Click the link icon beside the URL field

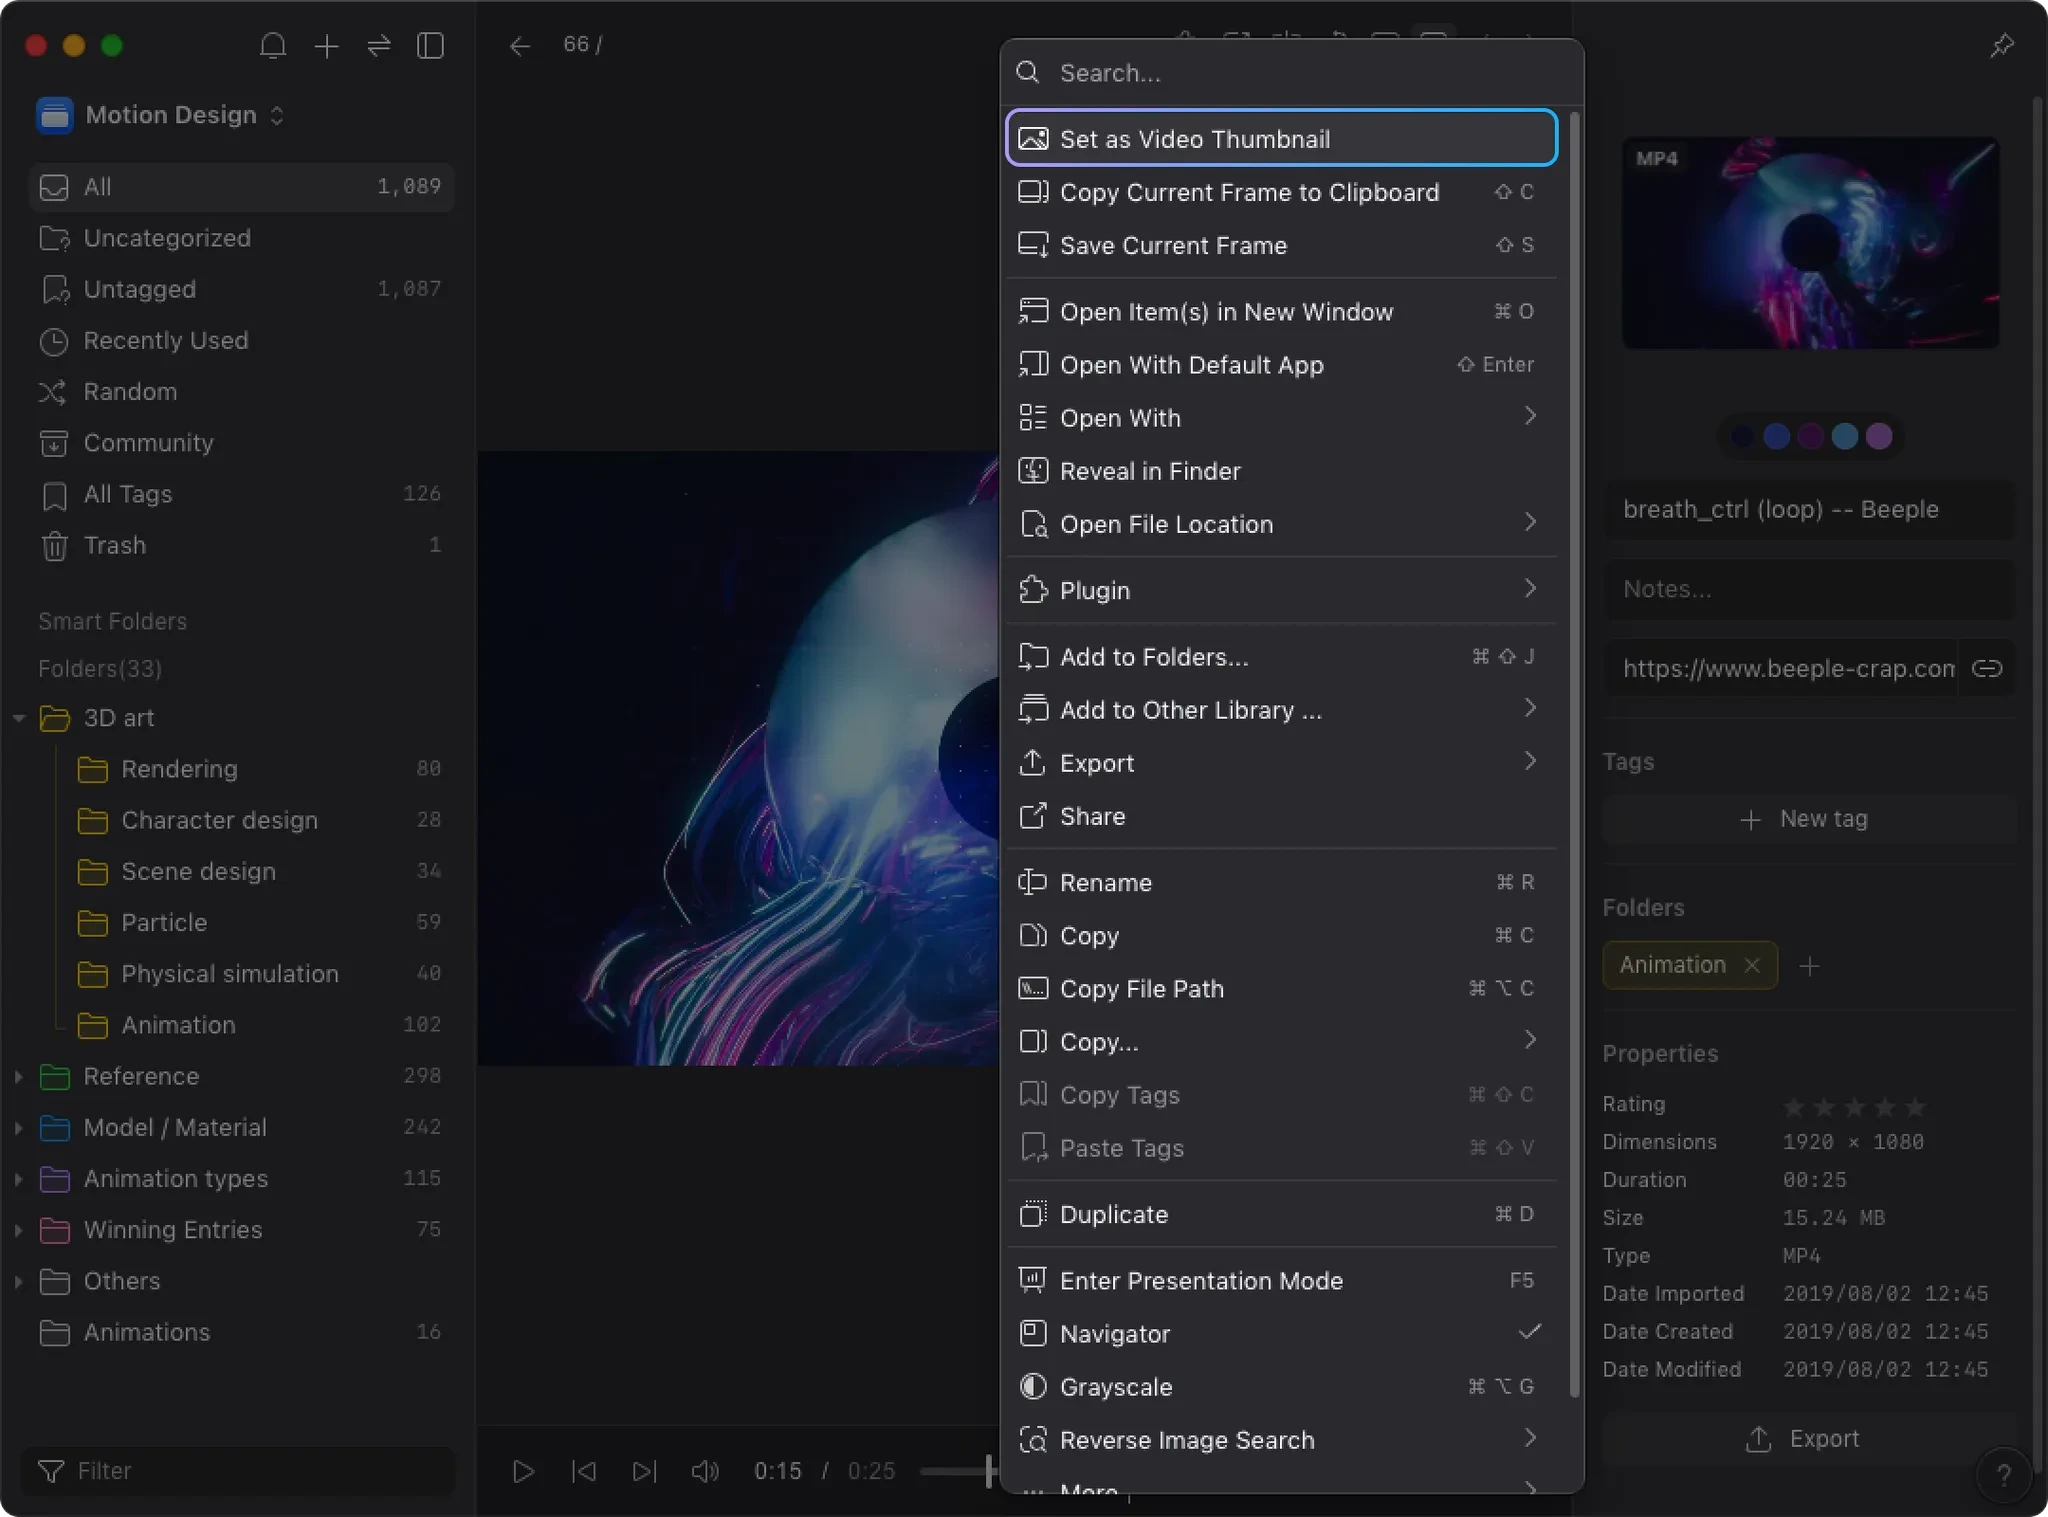[x=1986, y=668]
